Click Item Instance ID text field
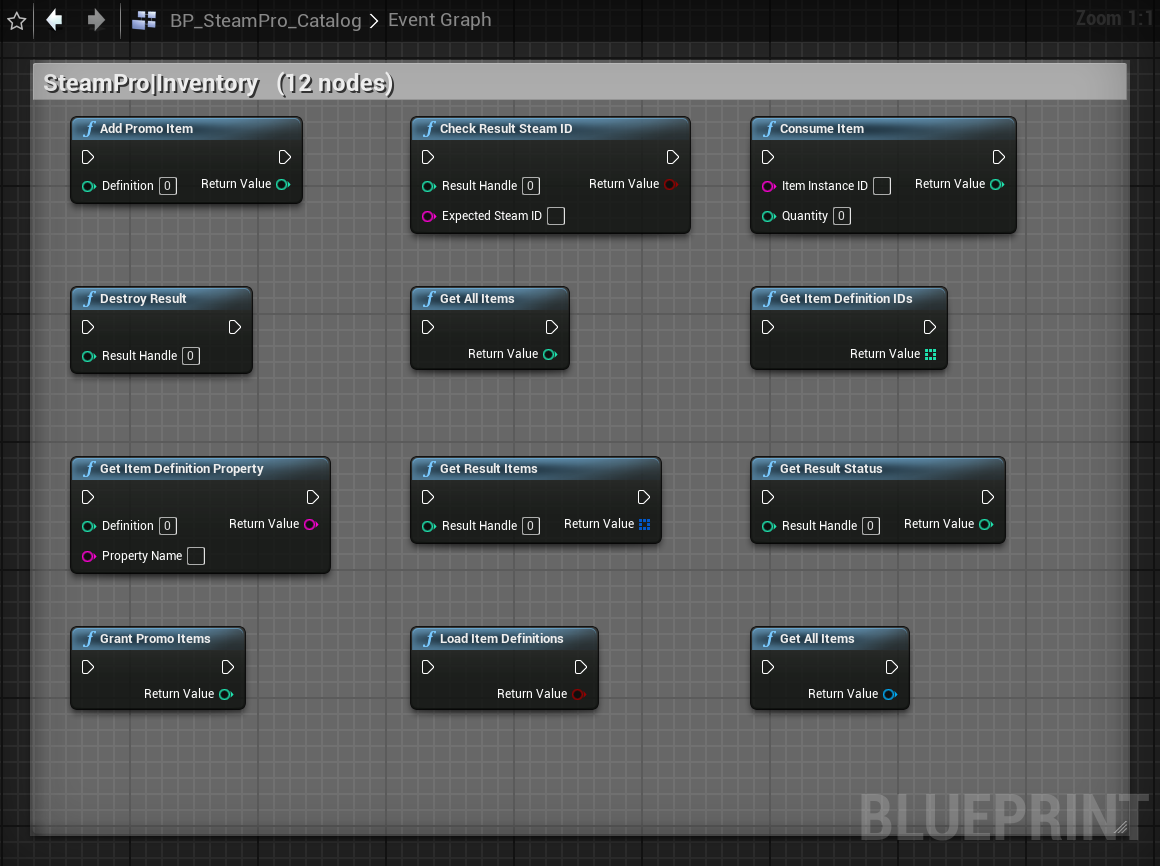 pyautogui.click(x=882, y=186)
